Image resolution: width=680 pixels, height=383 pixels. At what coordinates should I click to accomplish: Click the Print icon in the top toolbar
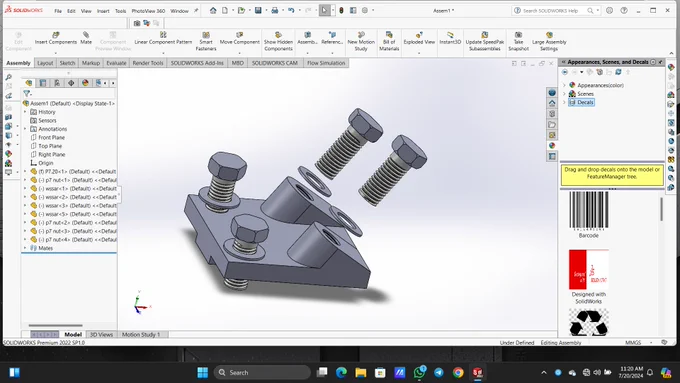(x=275, y=10)
